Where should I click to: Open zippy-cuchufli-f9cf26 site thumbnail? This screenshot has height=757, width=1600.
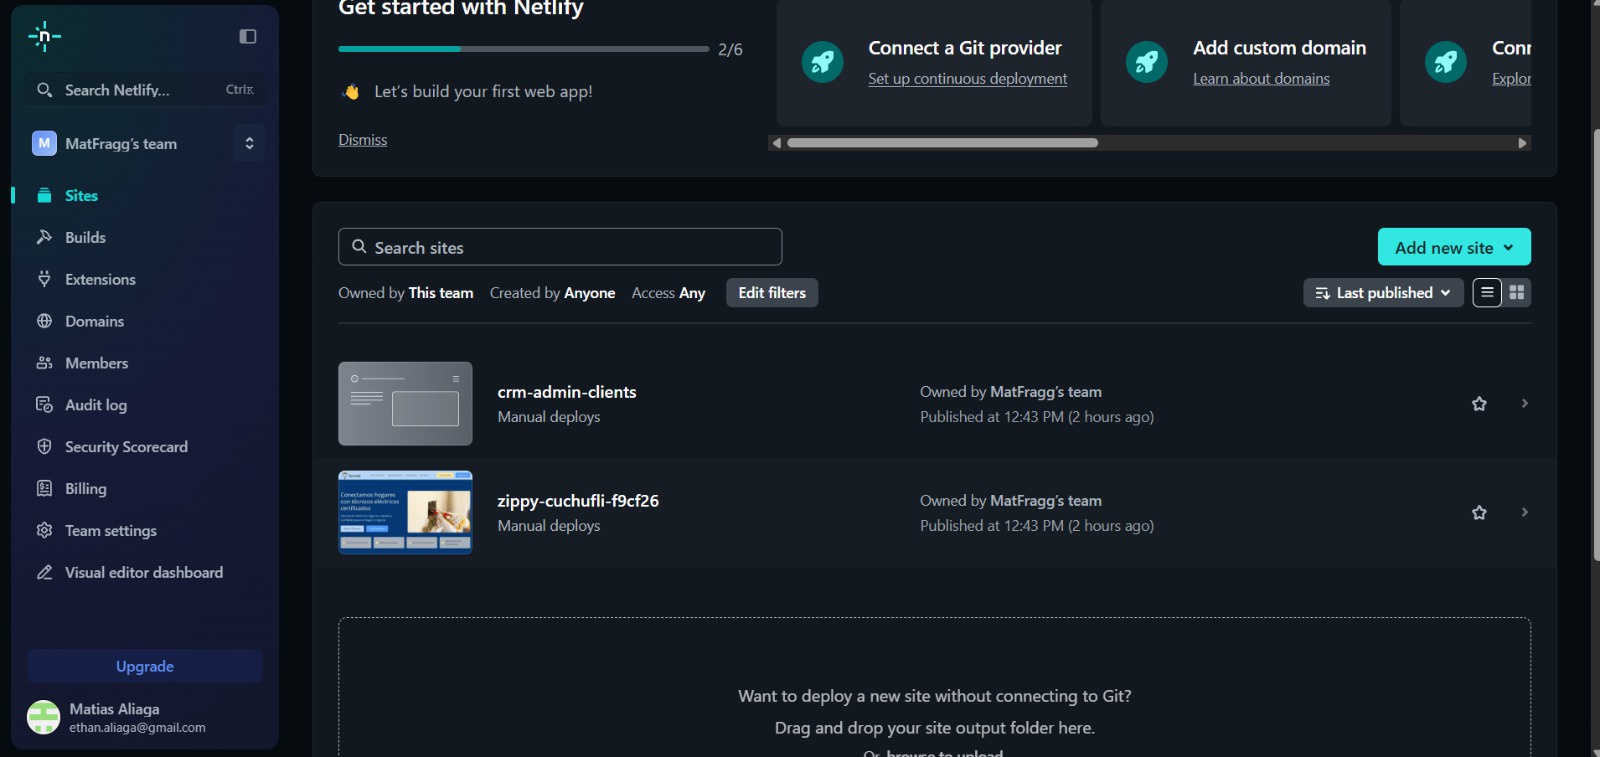tap(405, 513)
